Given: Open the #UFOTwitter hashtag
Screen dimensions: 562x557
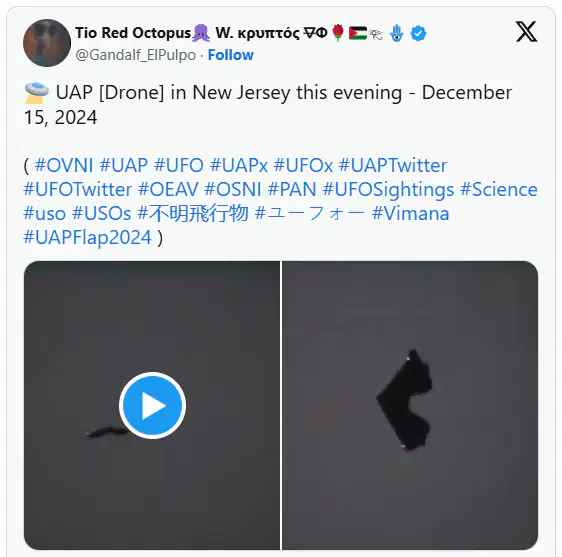Looking at the screenshot, I should 78,190.
